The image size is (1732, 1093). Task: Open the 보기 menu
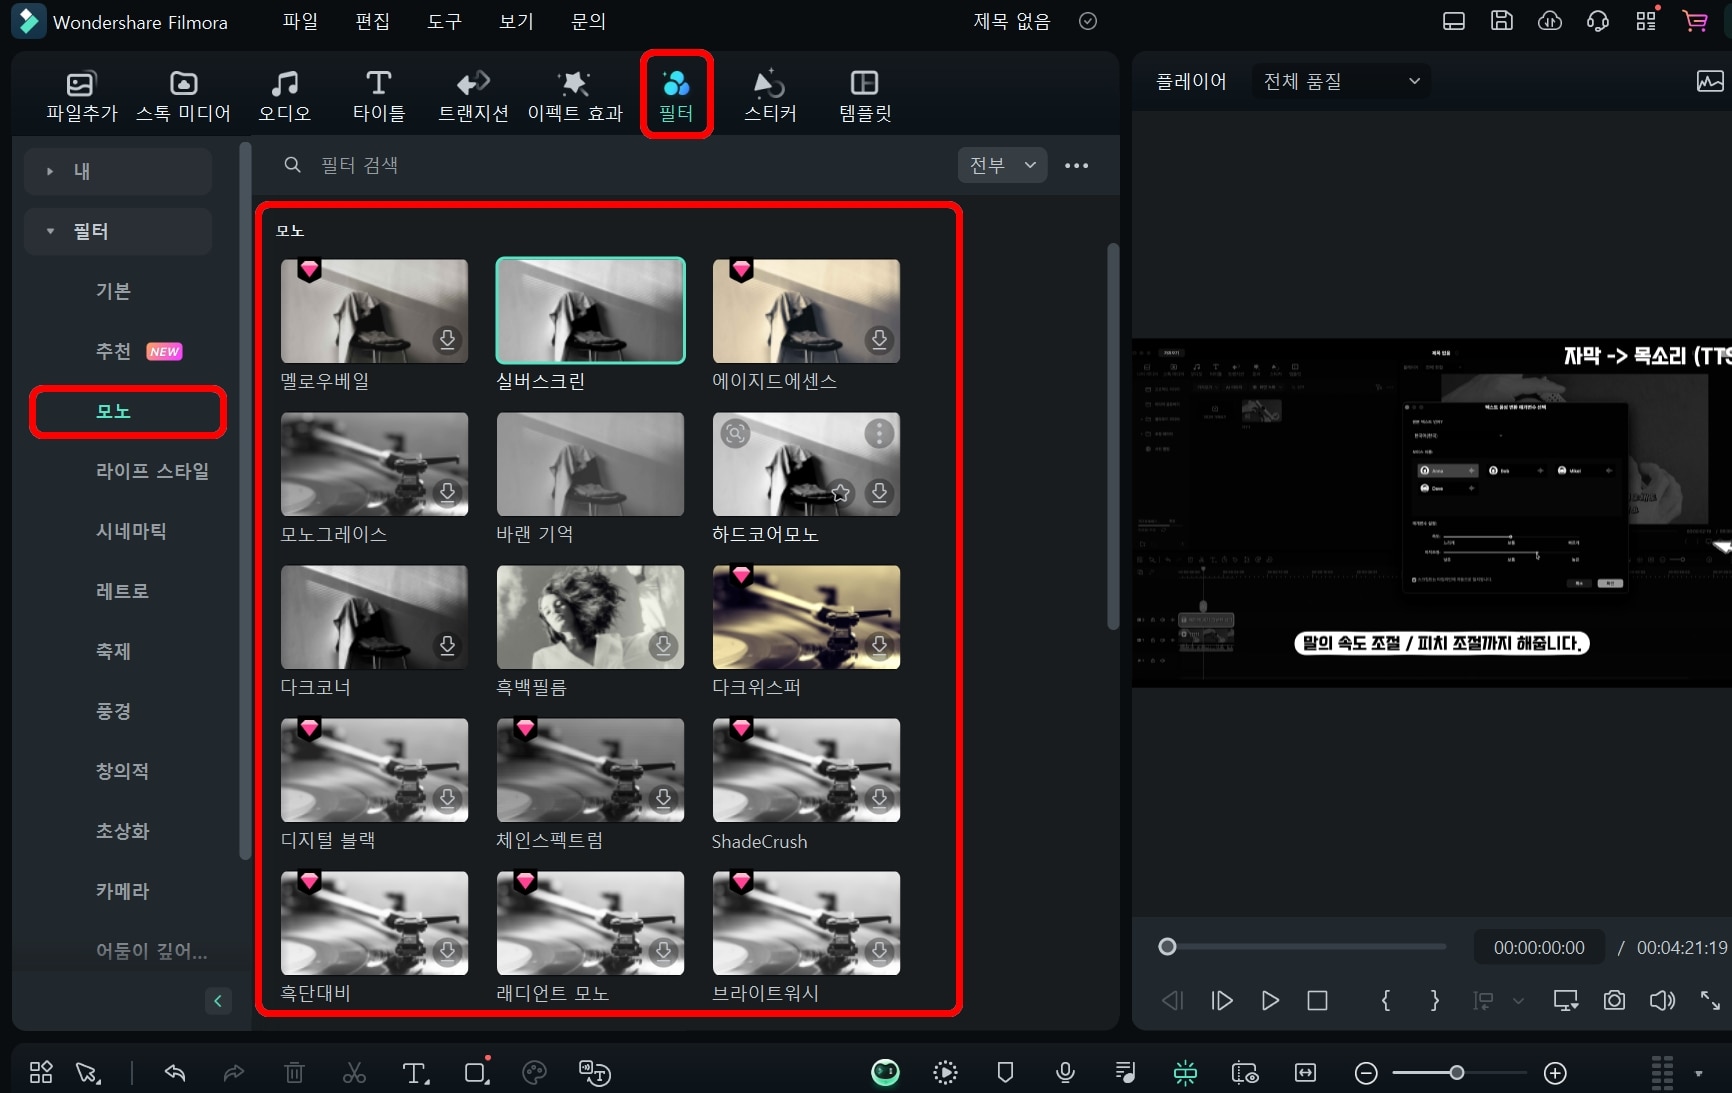[x=516, y=21]
